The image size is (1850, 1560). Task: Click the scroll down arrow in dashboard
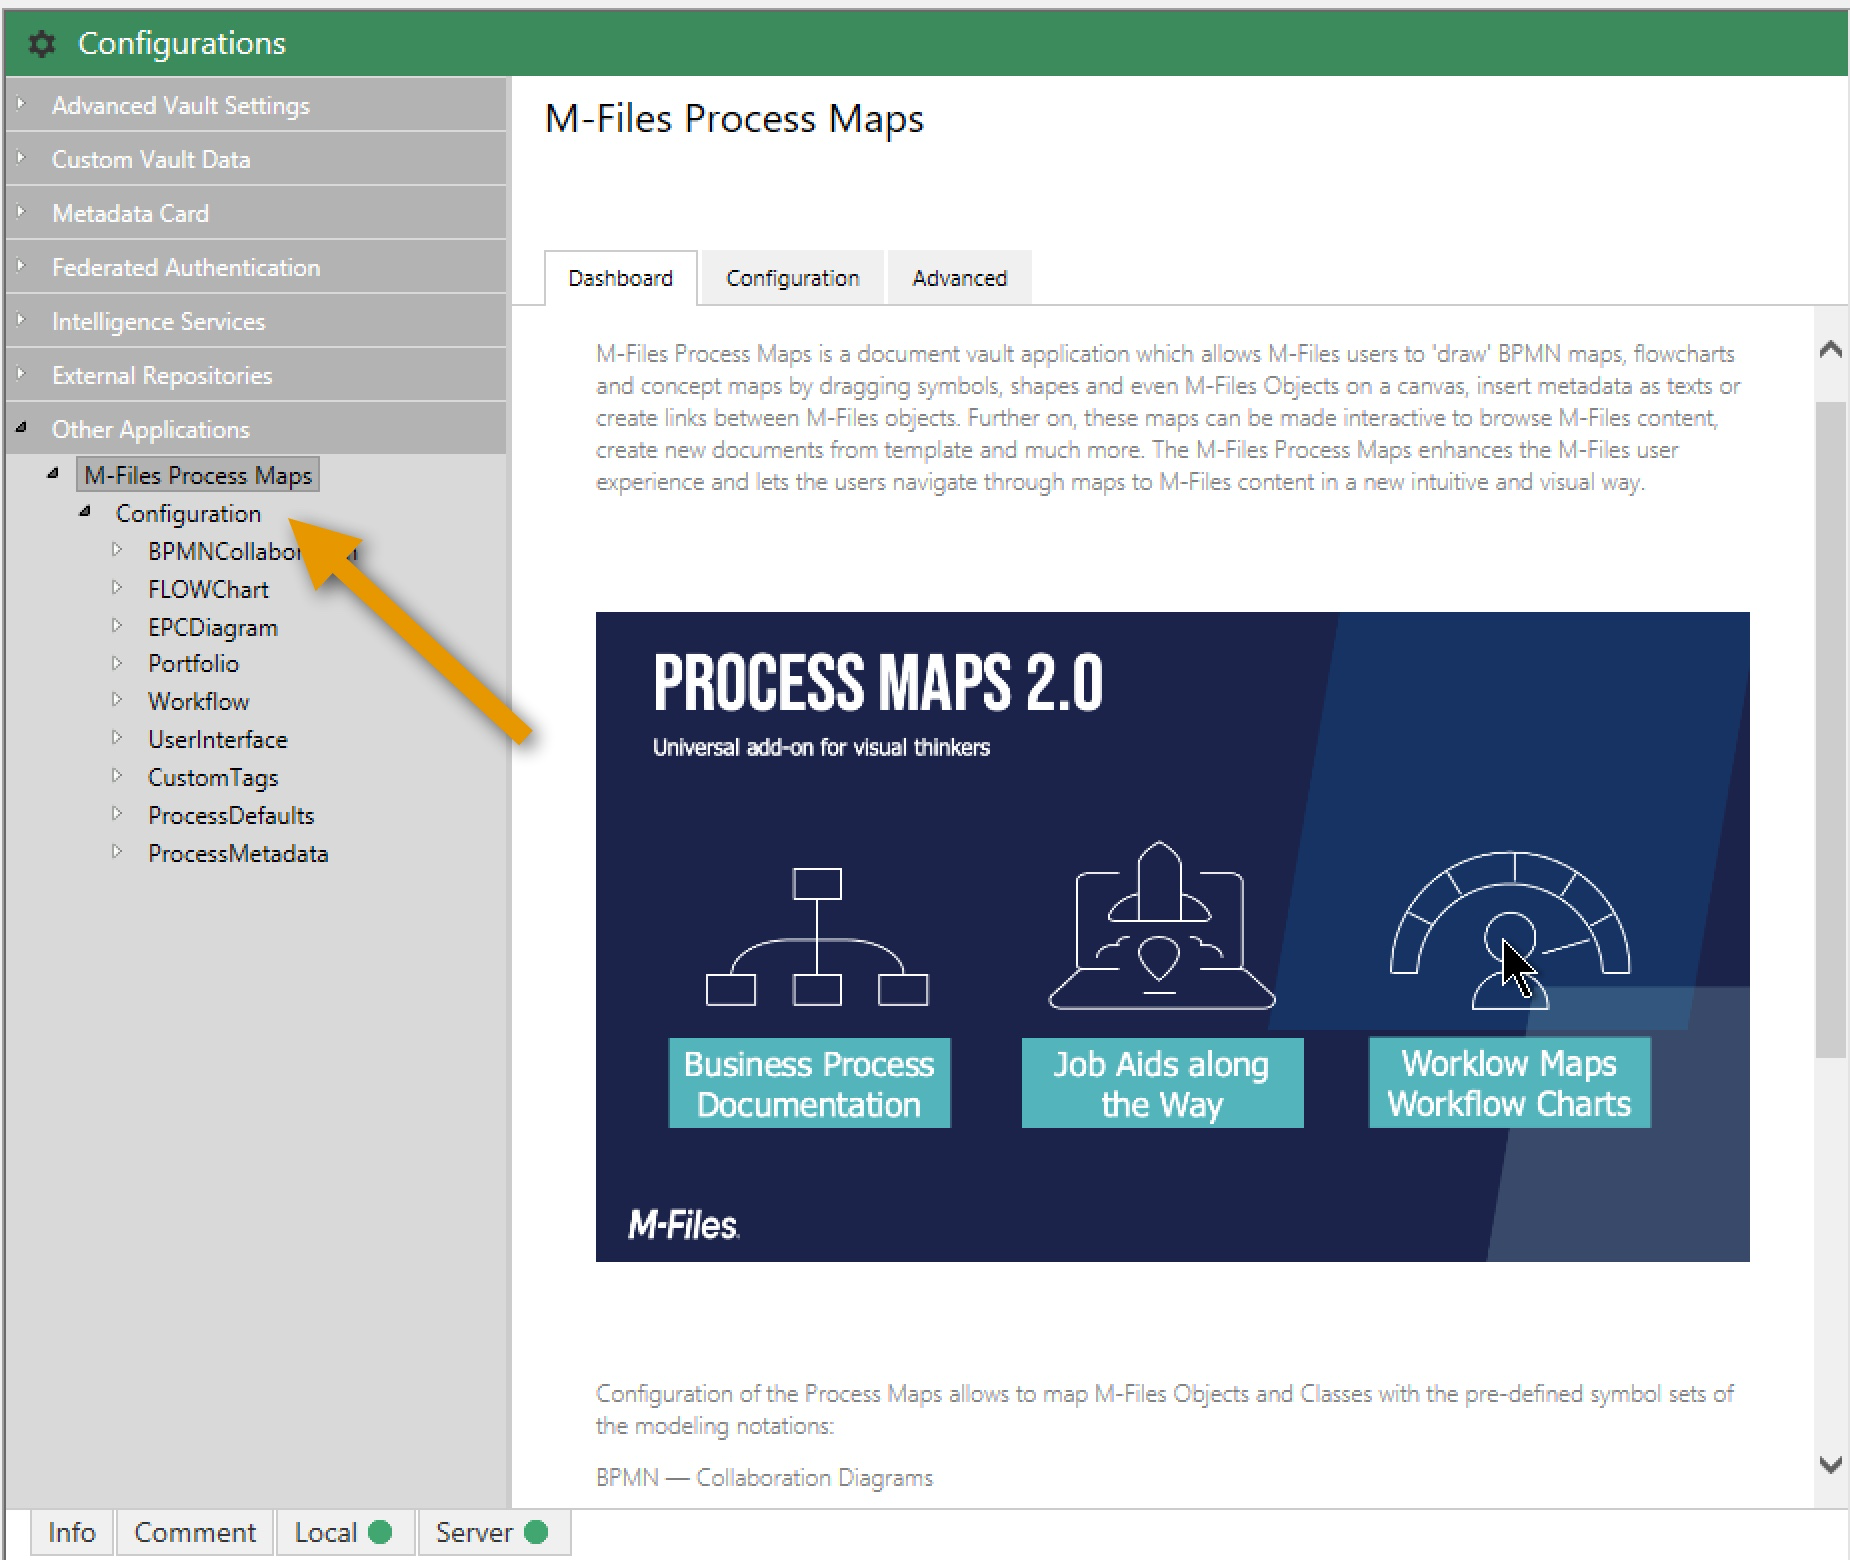tap(1830, 1465)
